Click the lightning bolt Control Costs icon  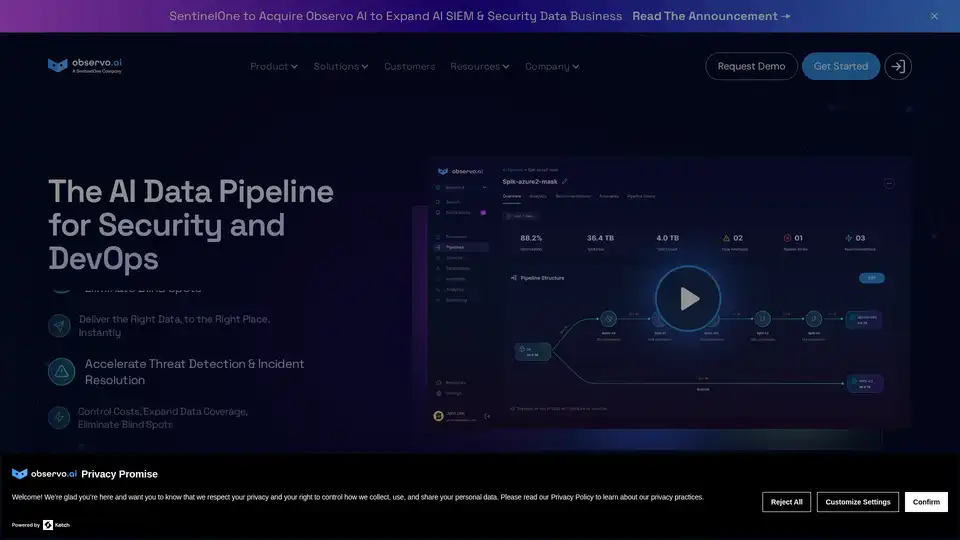point(61,418)
